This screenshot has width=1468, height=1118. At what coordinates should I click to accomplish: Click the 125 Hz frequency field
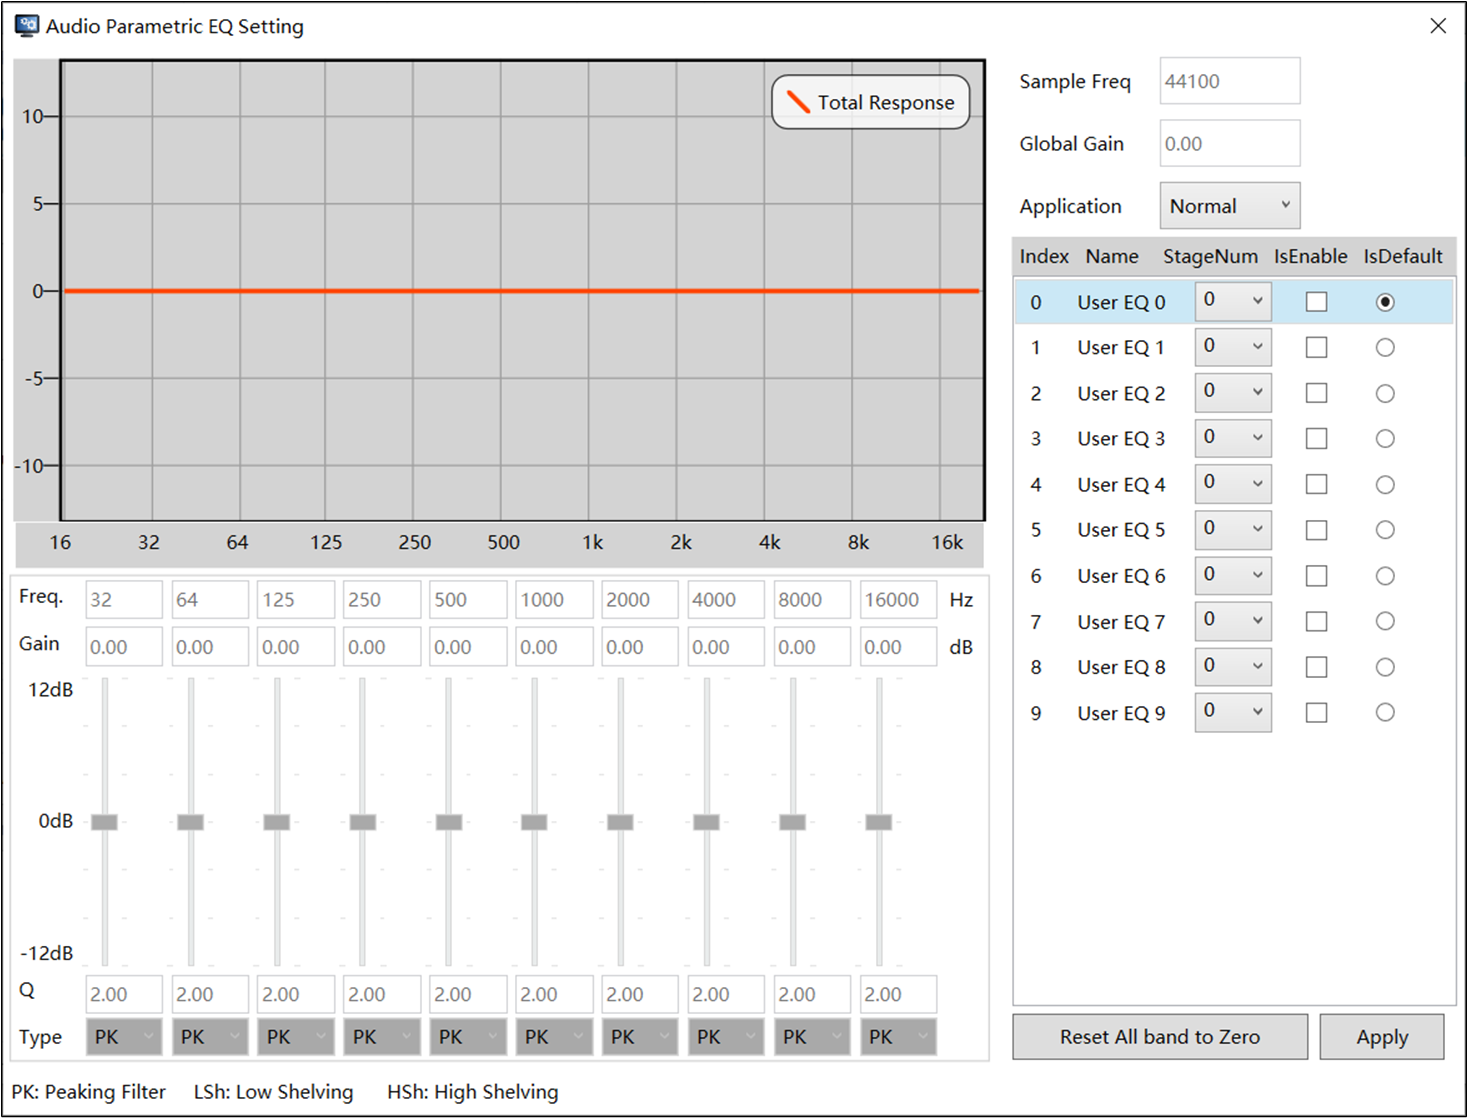[296, 600]
